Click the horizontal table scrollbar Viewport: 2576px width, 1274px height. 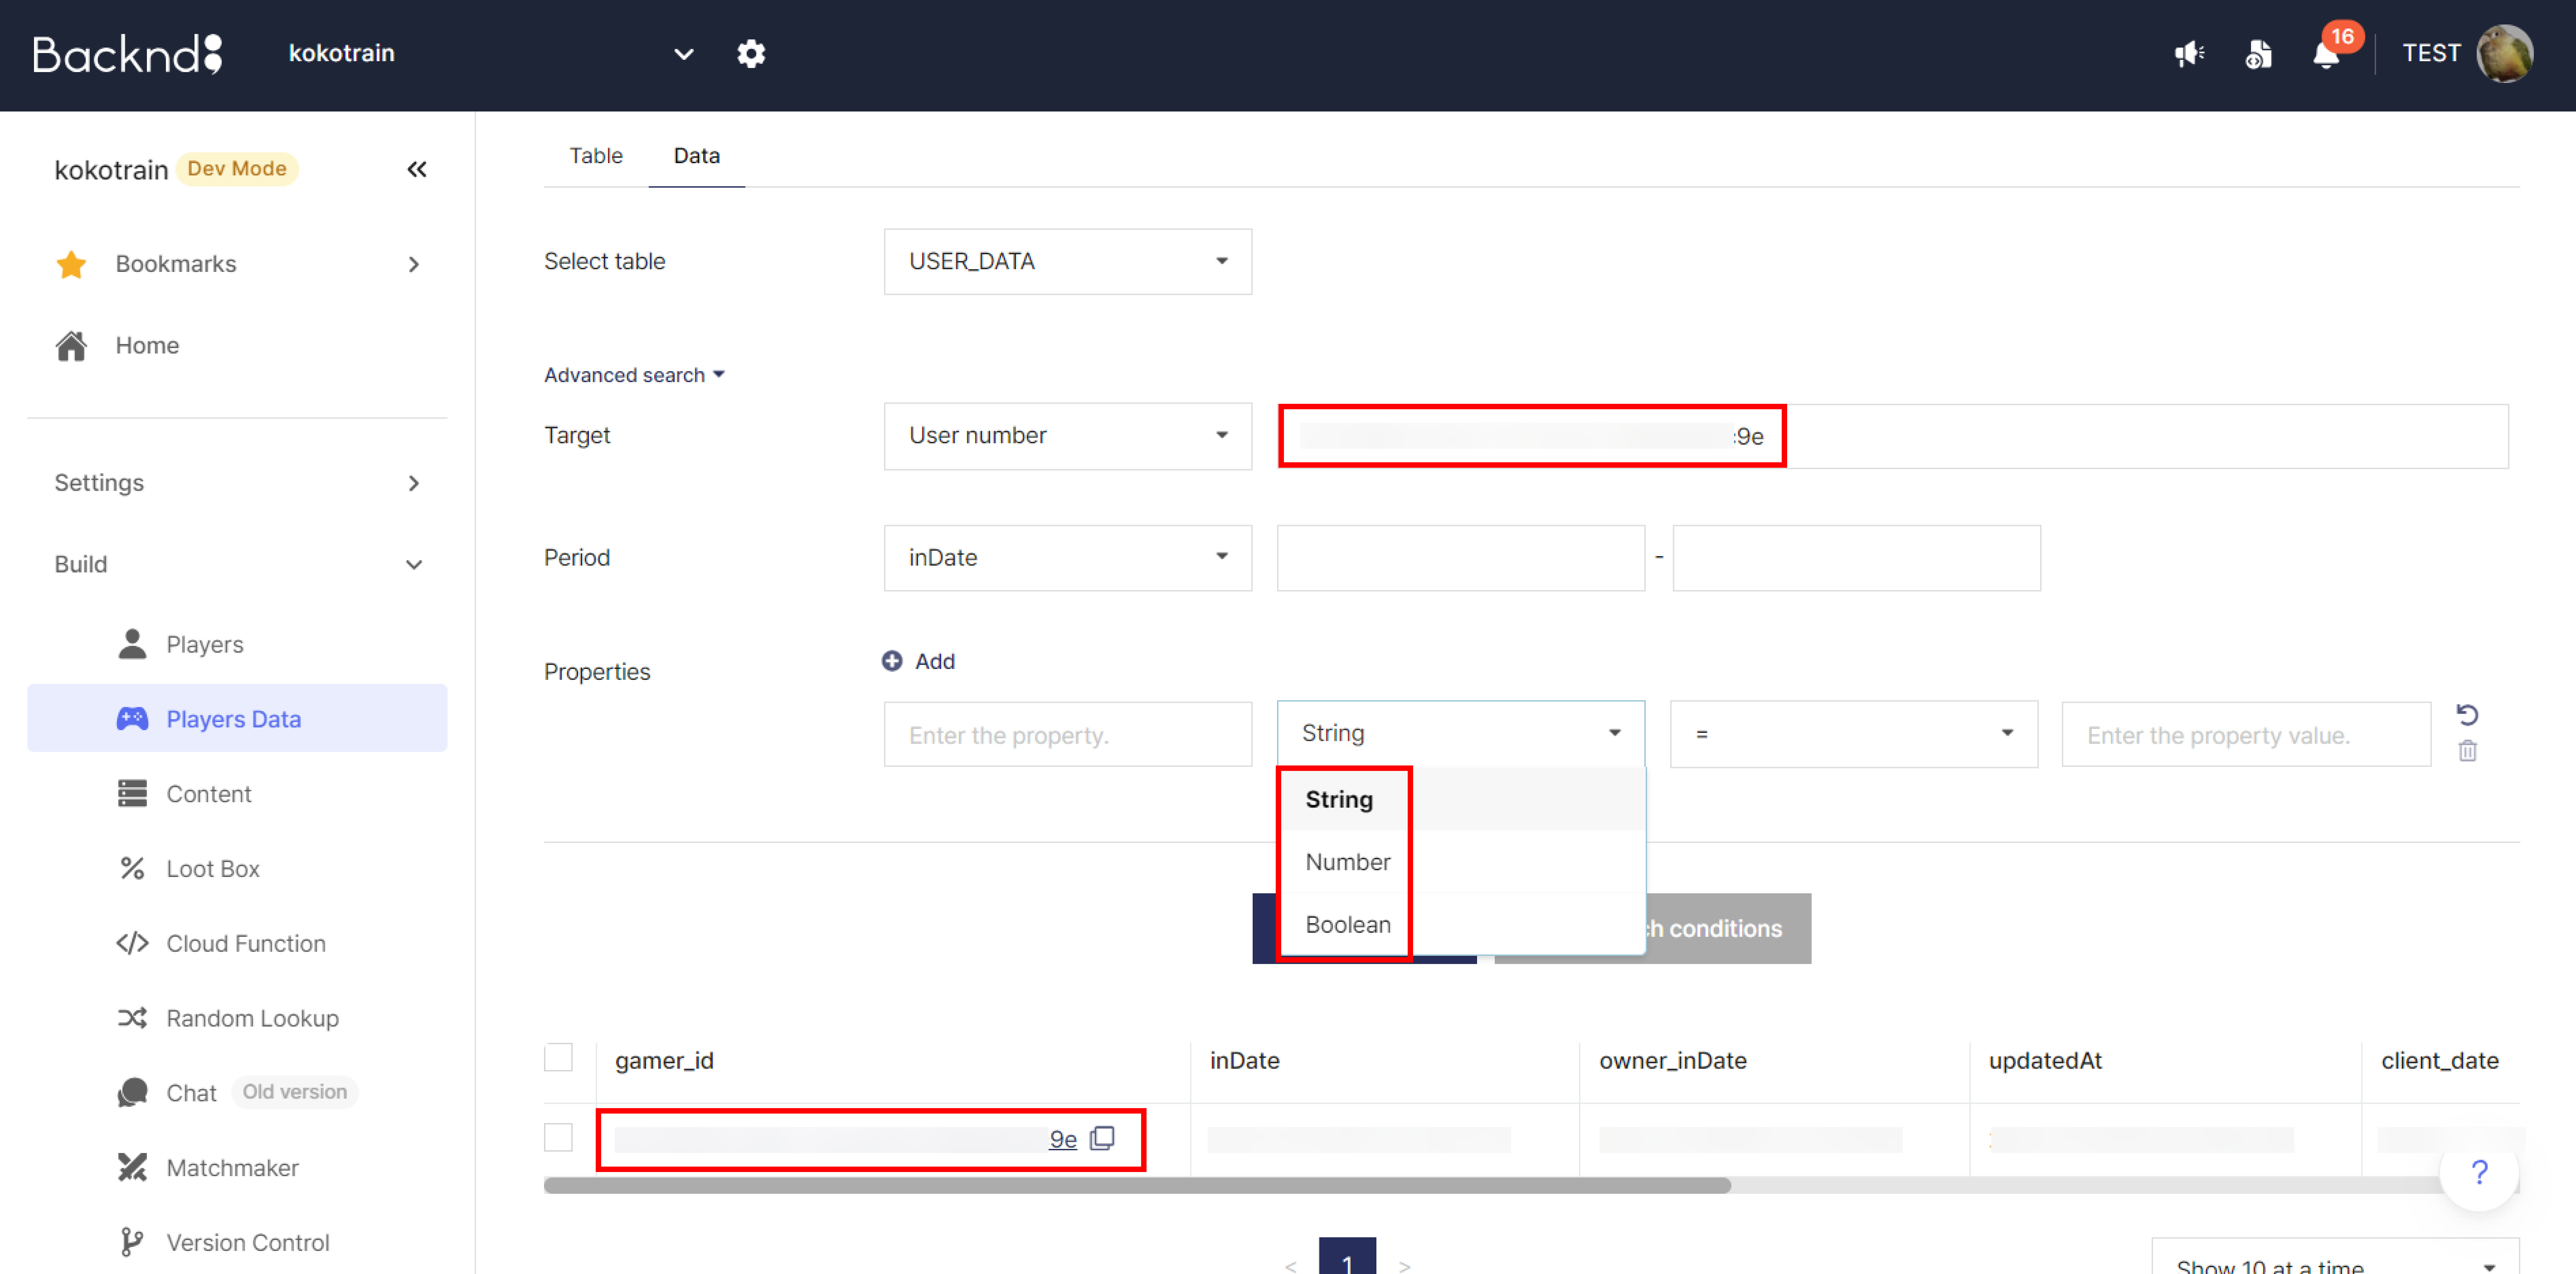[x=1137, y=1185]
